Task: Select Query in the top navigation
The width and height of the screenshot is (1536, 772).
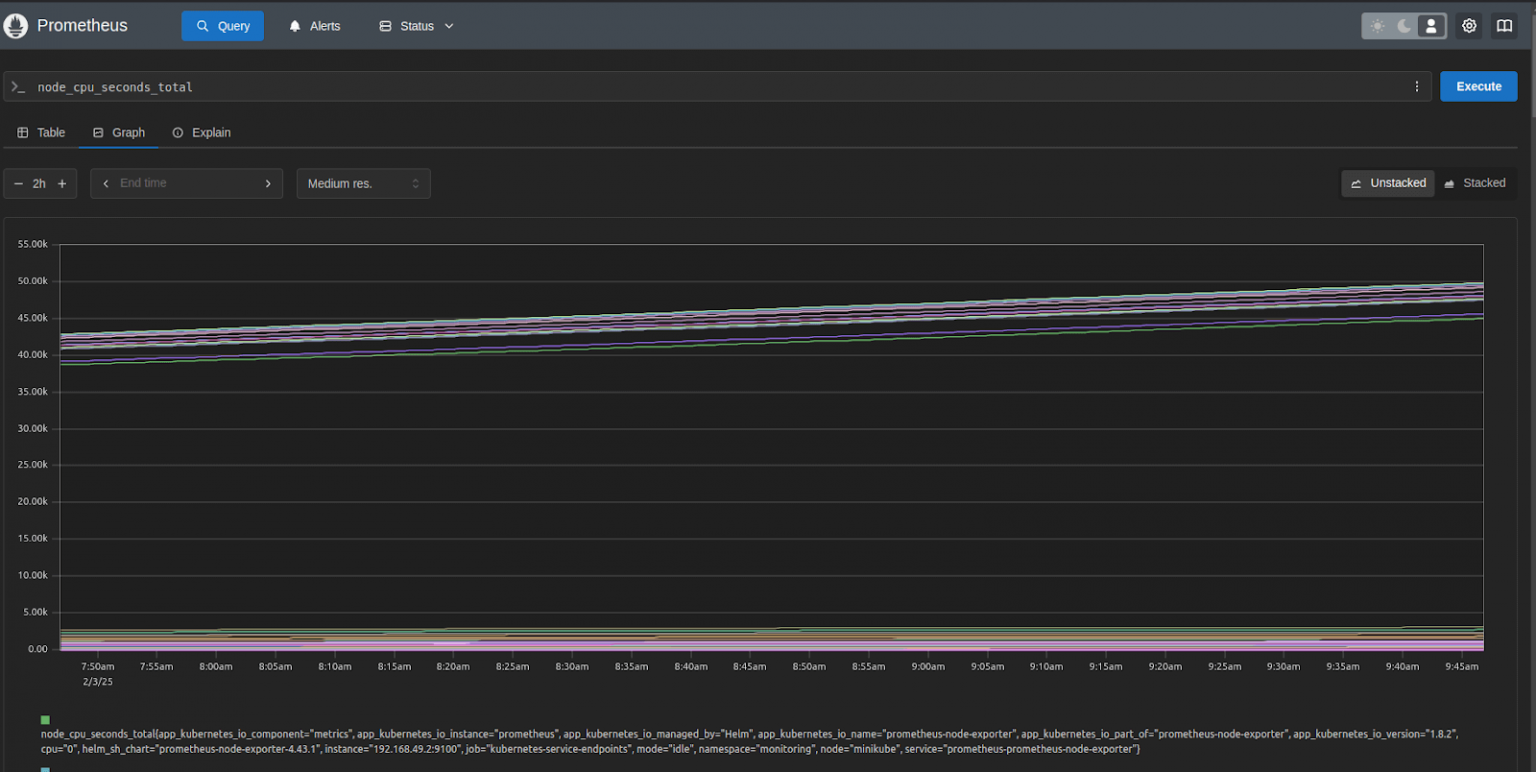Action: 222,25
